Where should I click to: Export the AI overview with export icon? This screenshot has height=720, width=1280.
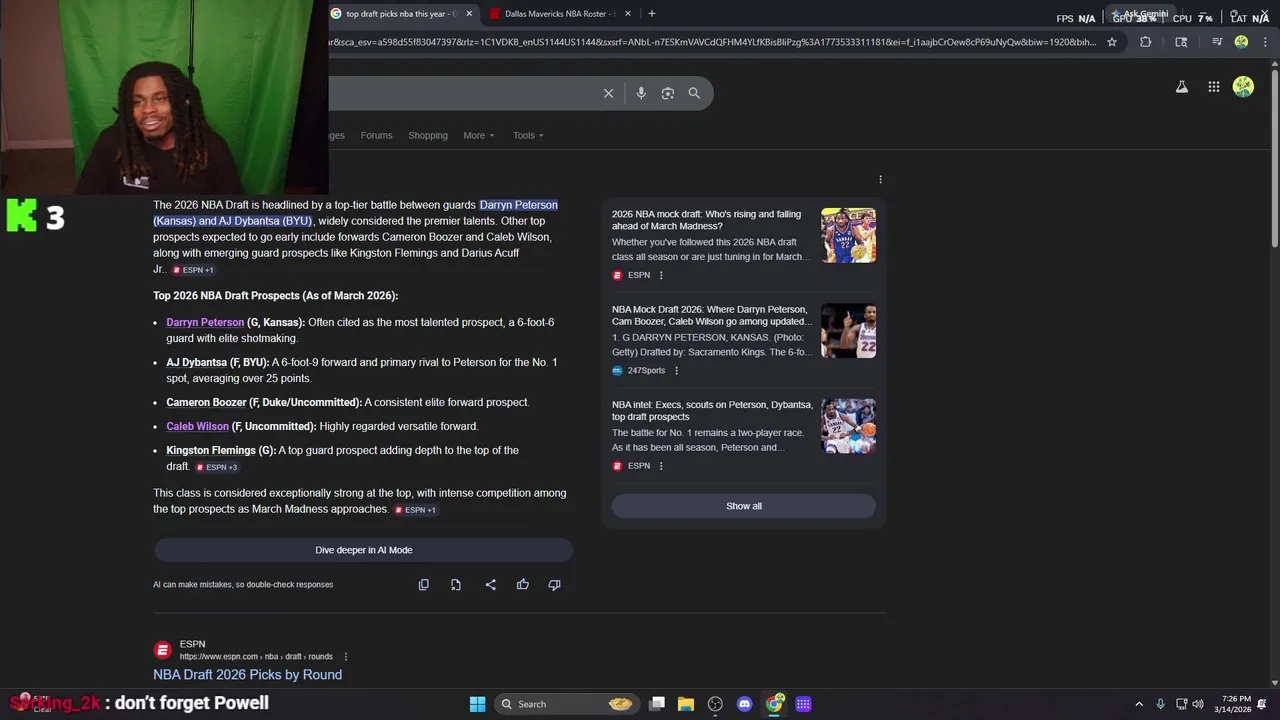pyautogui.click(x=456, y=585)
